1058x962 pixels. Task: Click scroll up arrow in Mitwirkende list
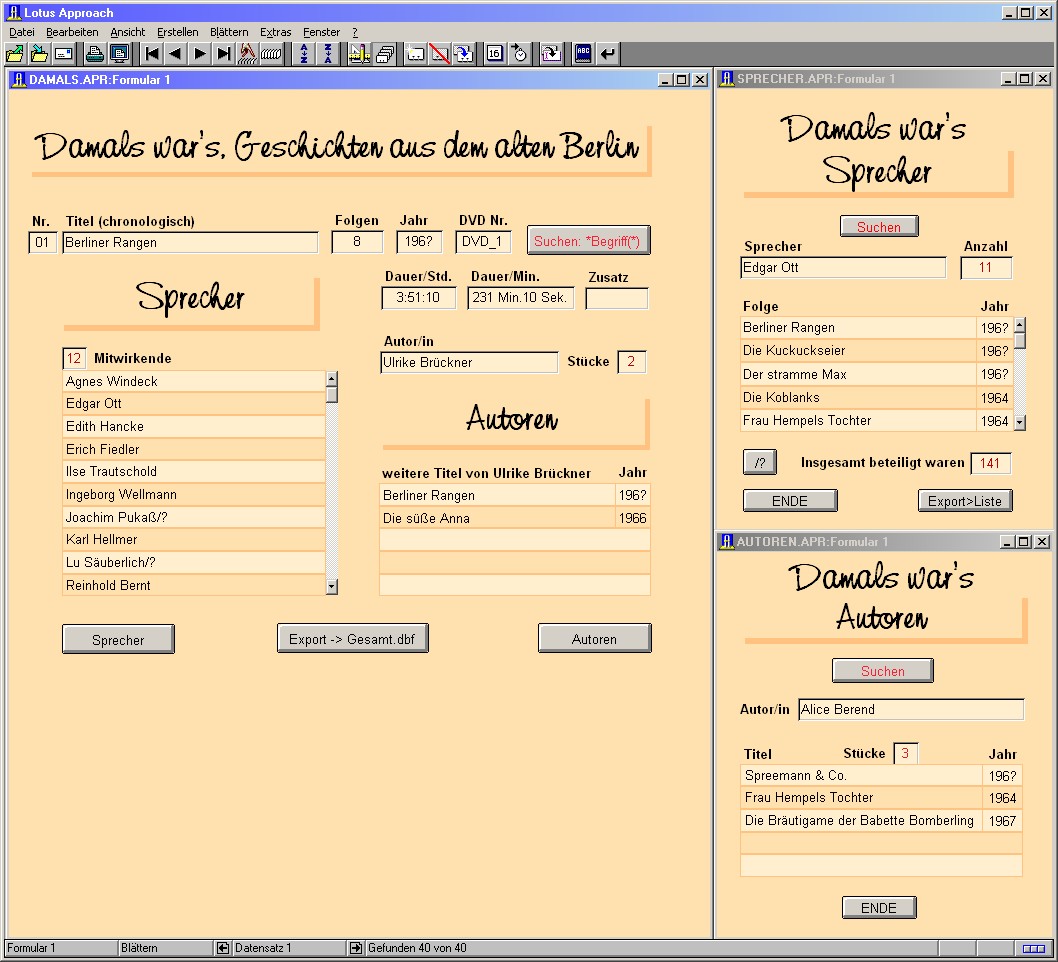click(331, 378)
